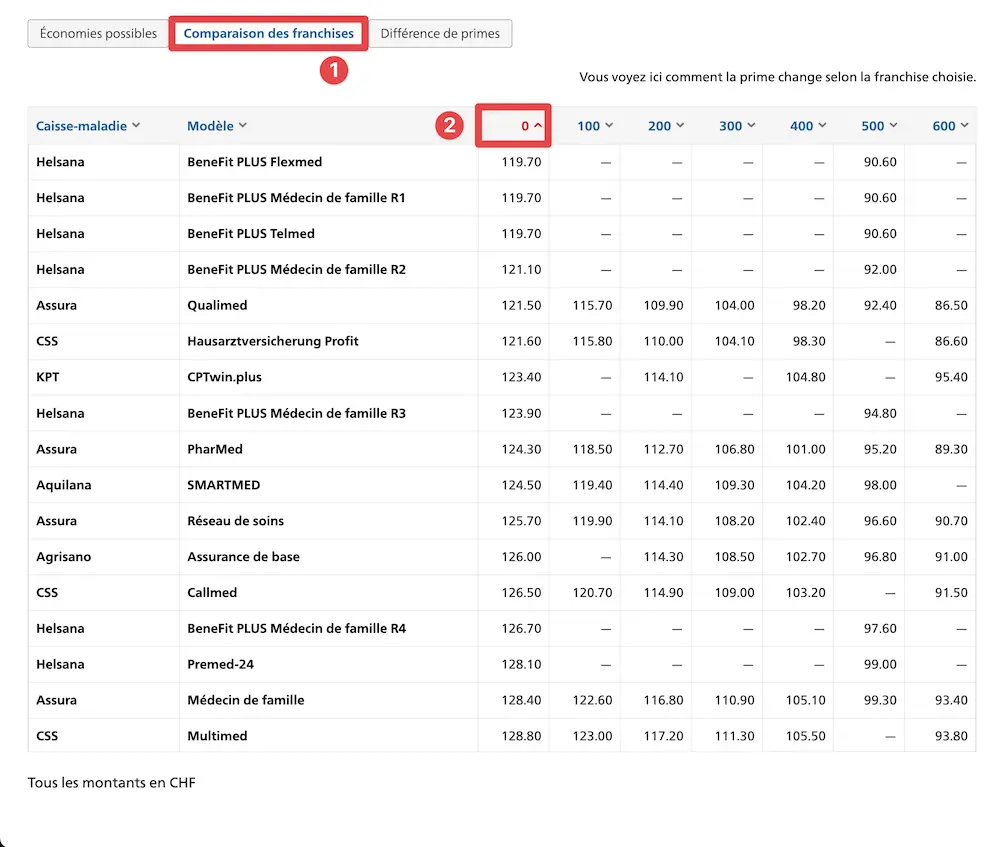
Task: Select the premium value 99.00
Action: (880, 664)
